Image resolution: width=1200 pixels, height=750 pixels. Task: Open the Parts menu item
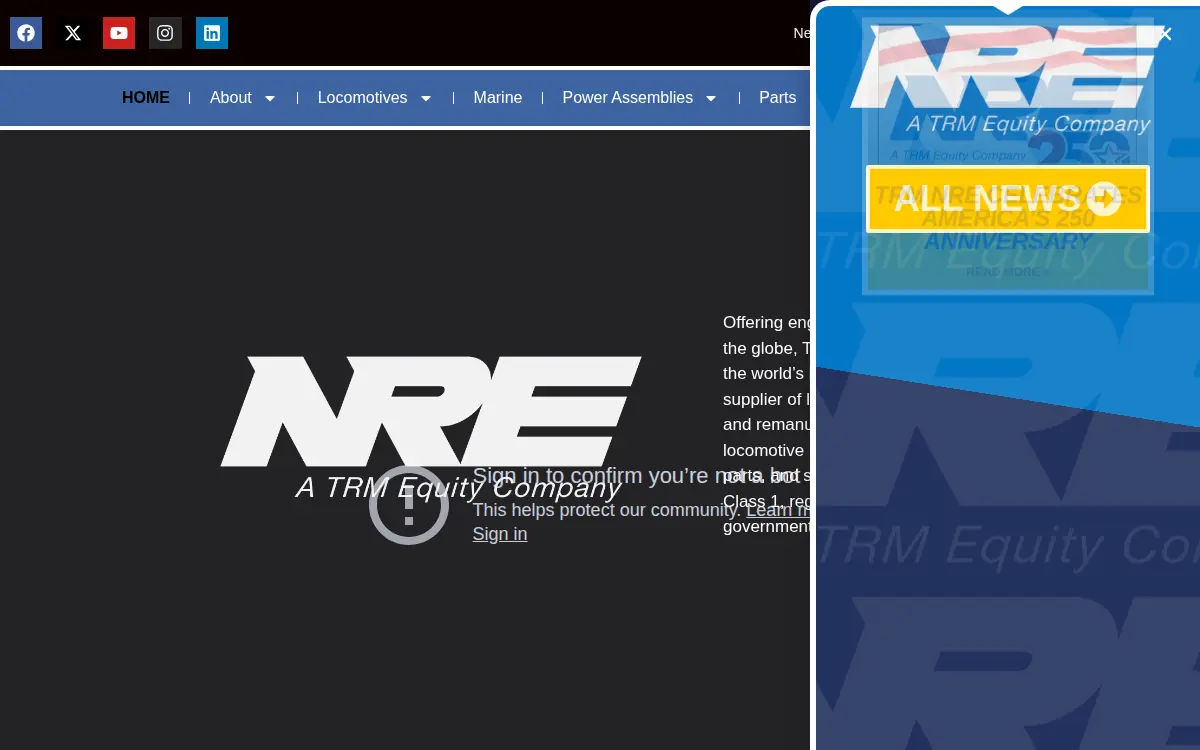click(x=778, y=97)
